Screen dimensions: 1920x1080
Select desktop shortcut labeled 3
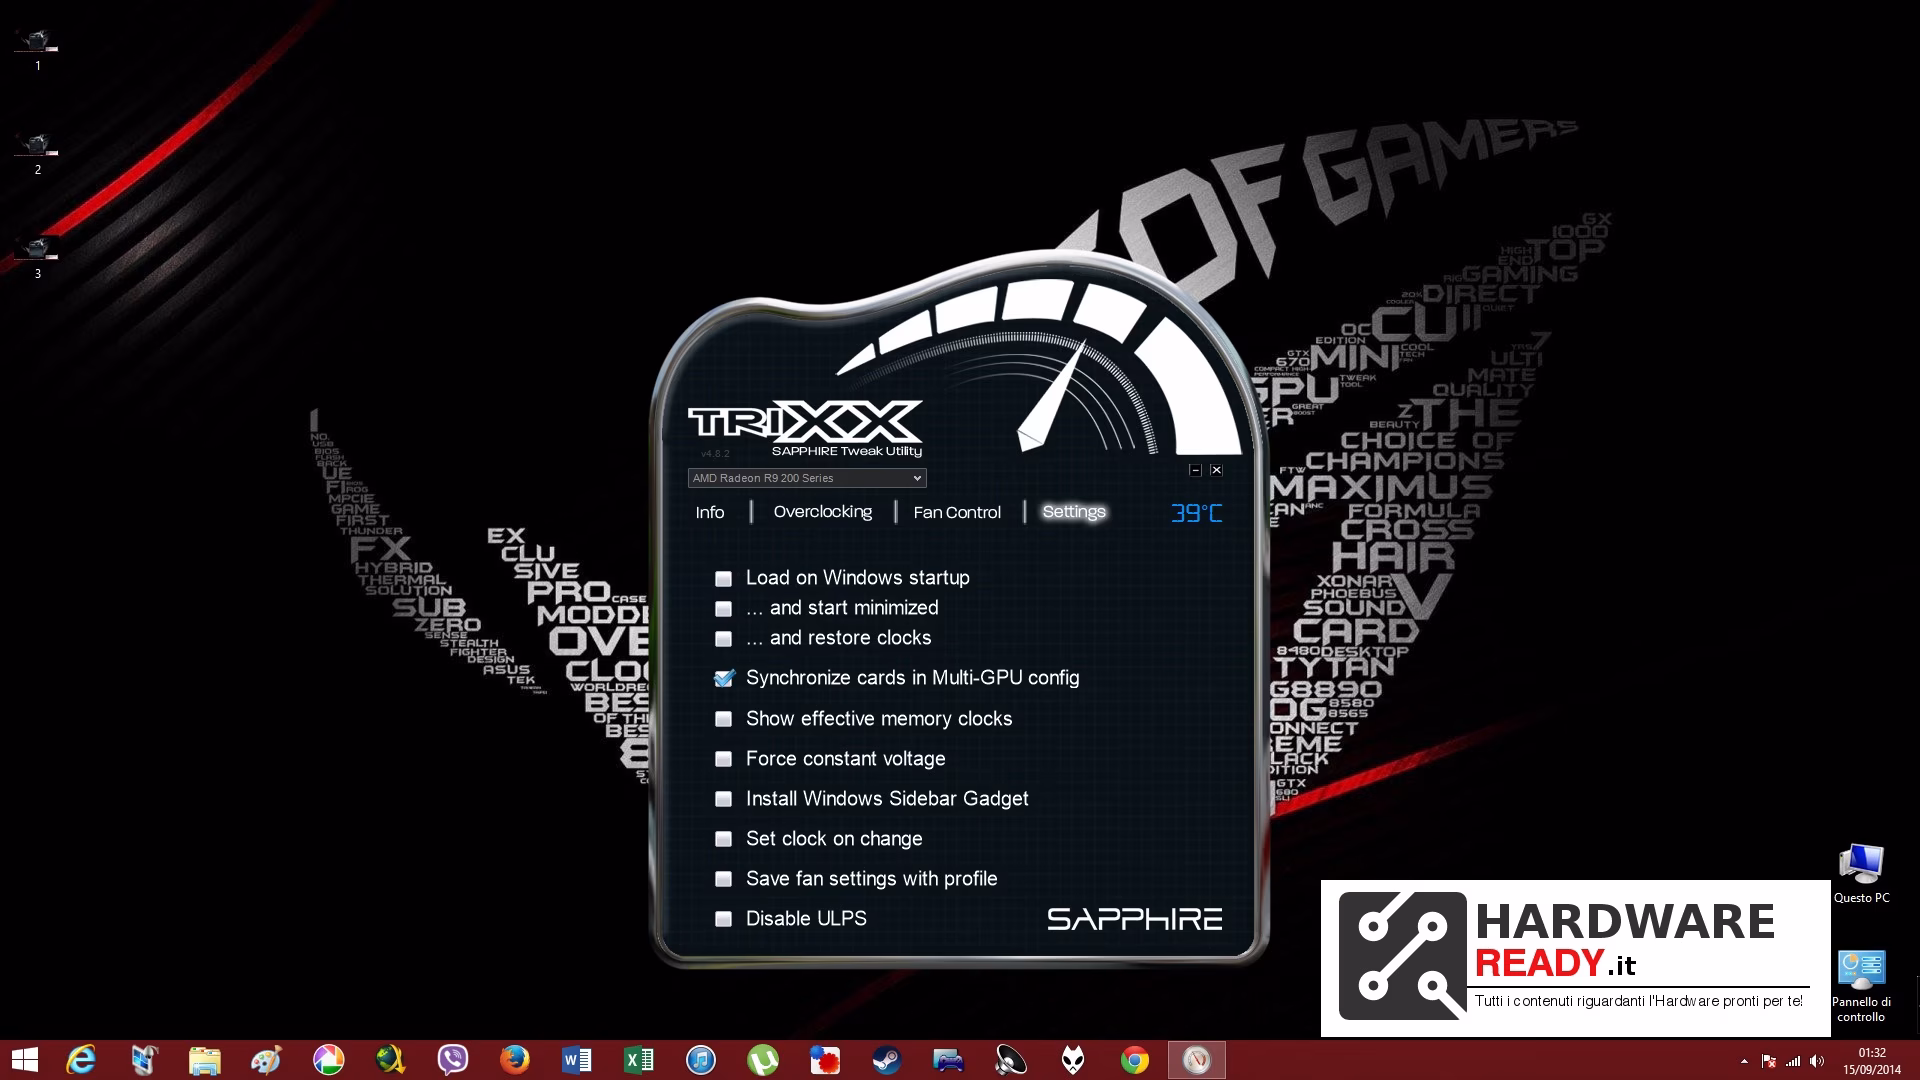pos(37,258)
